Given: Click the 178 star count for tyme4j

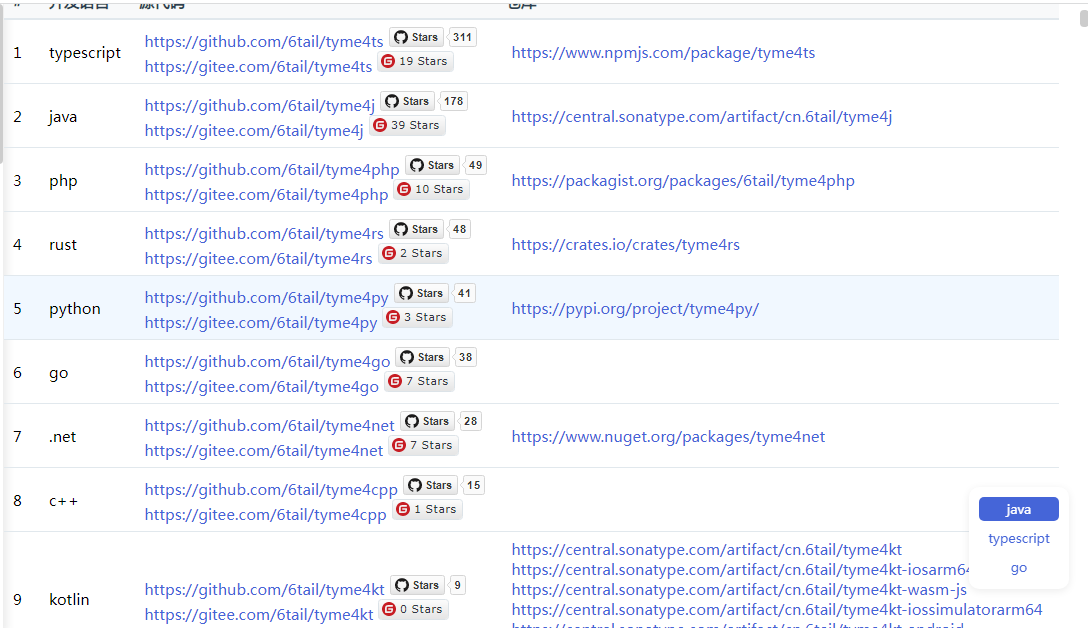Looking at the screenshot, I should point(453,101).
